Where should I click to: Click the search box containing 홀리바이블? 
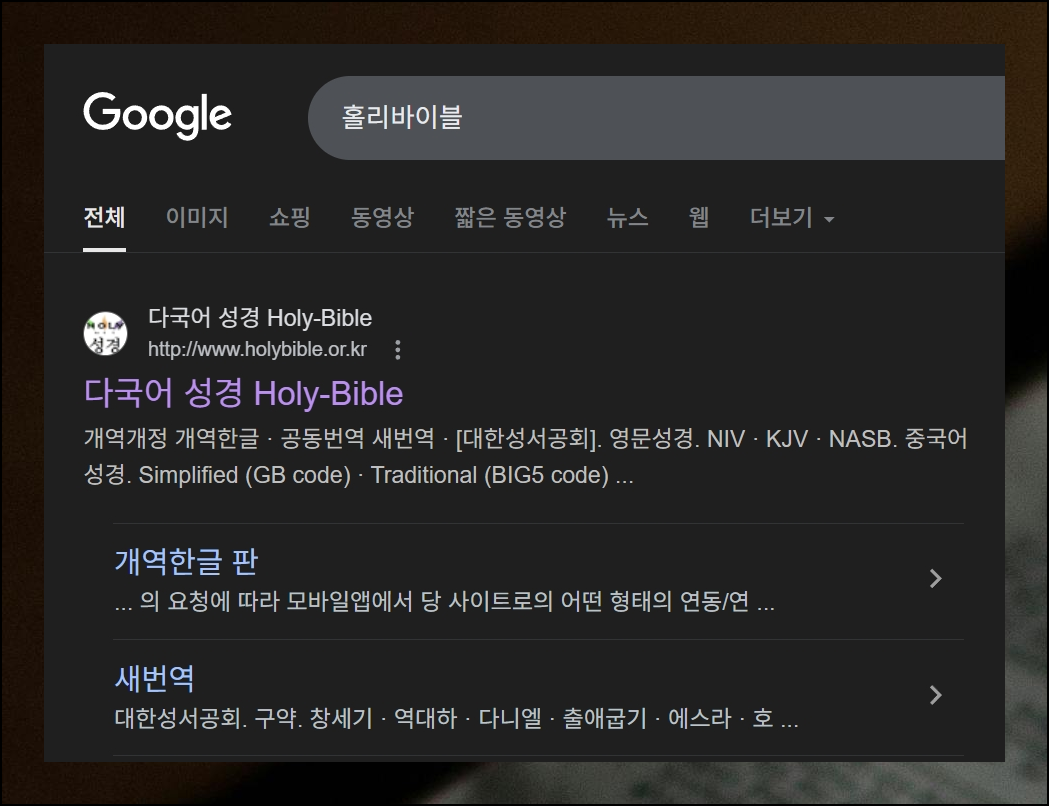click(656, 118)
